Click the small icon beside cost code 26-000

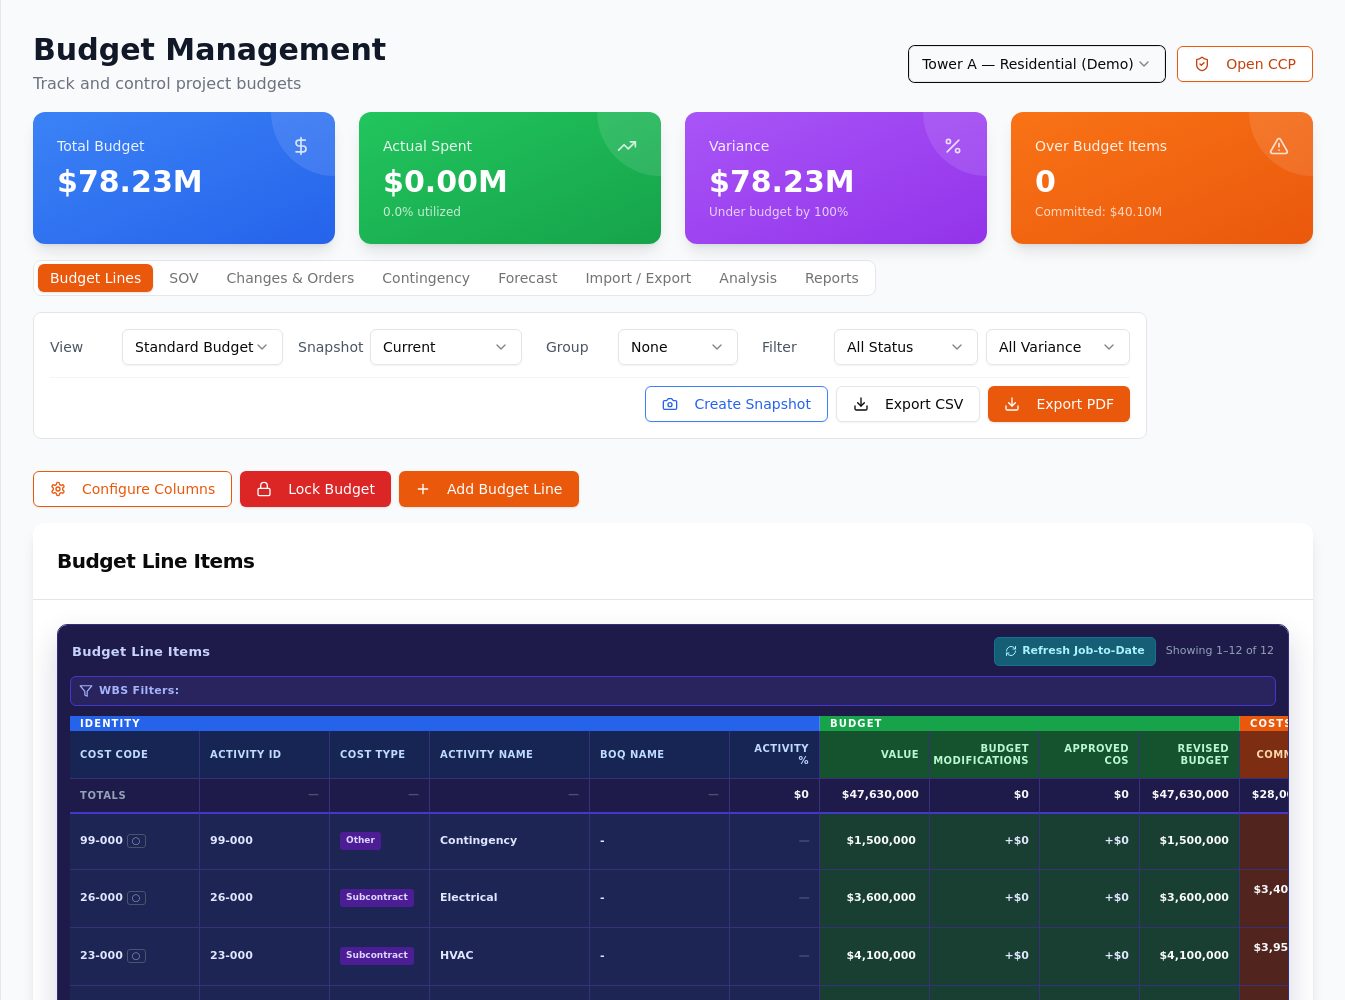point(137,898)
